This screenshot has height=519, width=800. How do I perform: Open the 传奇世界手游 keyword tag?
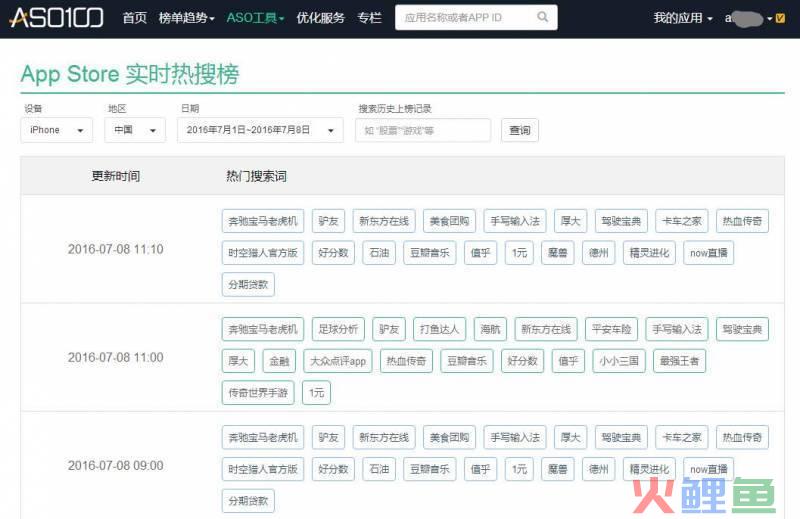pos(258,392)
